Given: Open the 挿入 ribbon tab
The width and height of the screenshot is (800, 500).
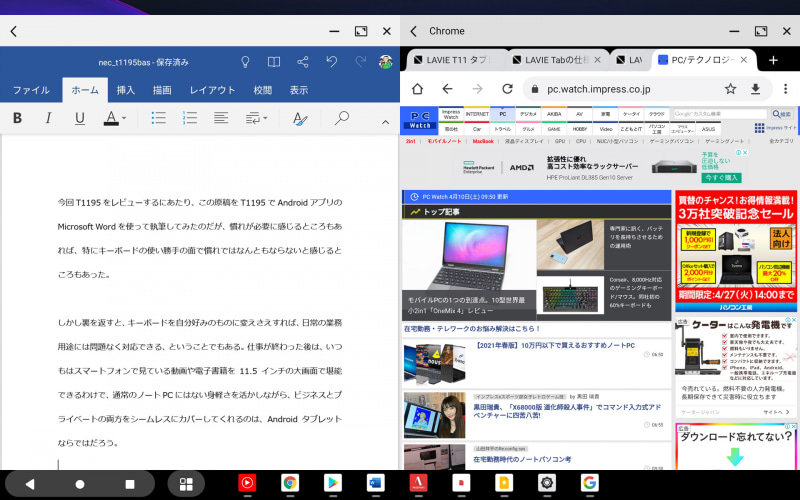Looking at the screenshot, I should click(126, 90).
